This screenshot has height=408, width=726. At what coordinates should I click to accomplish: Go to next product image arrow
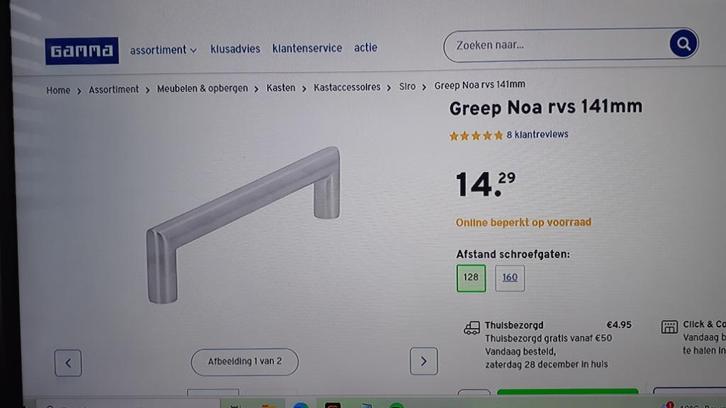tap(424, 361)
